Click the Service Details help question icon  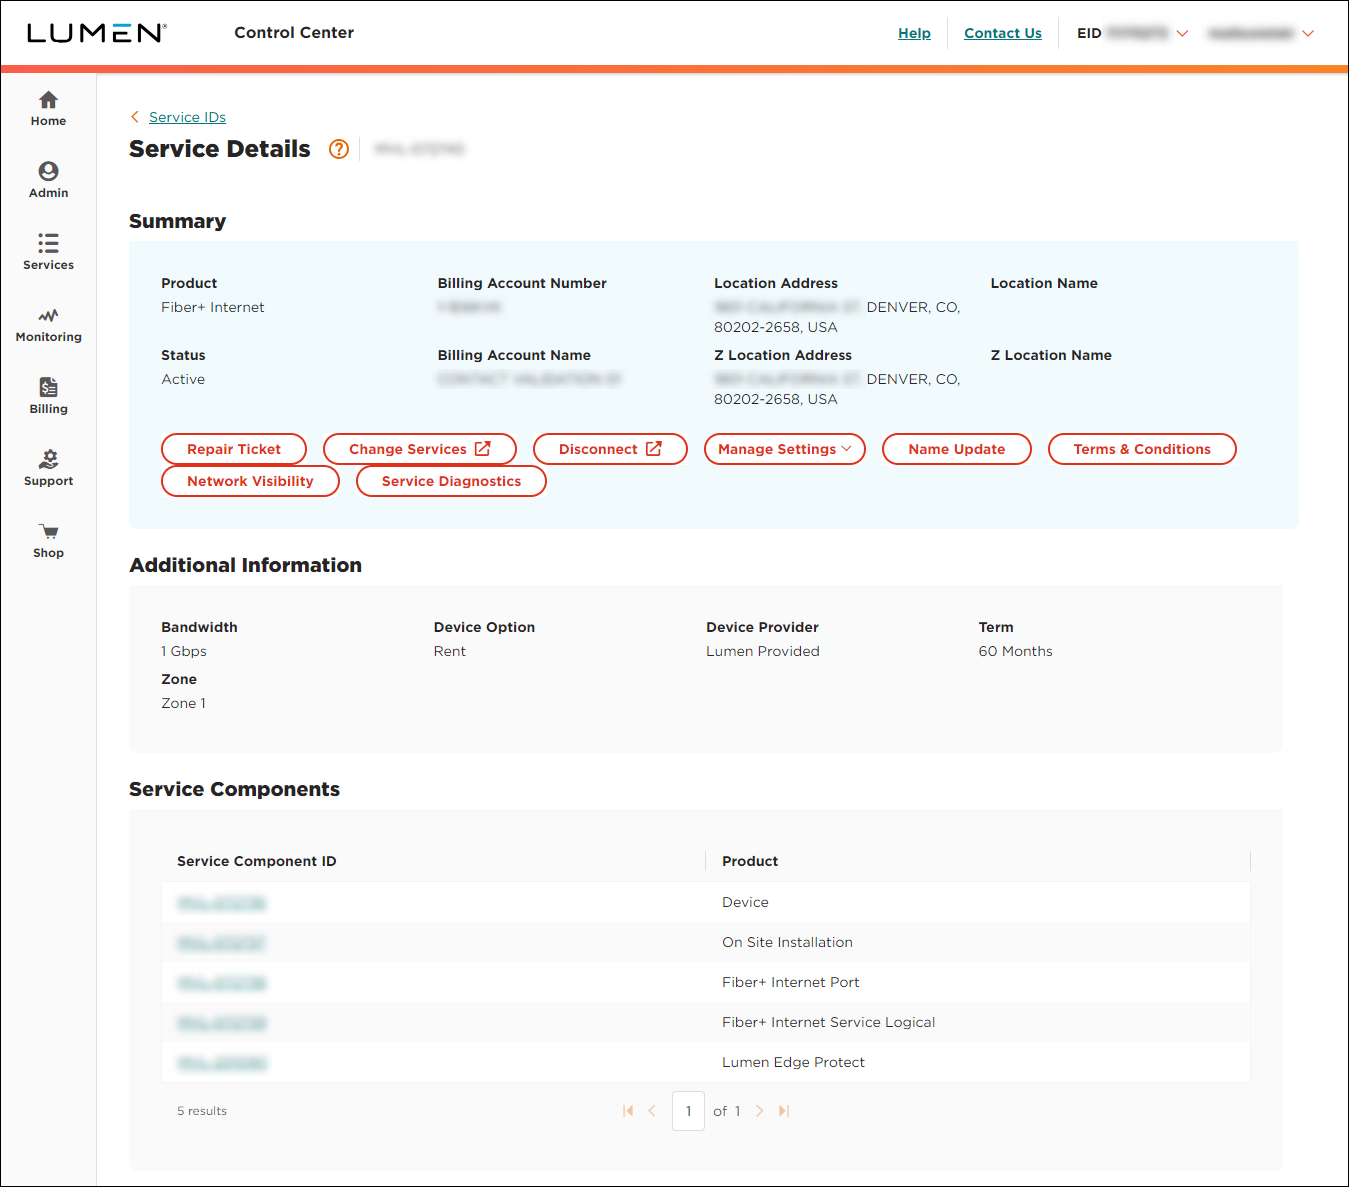tap(339, 149)
